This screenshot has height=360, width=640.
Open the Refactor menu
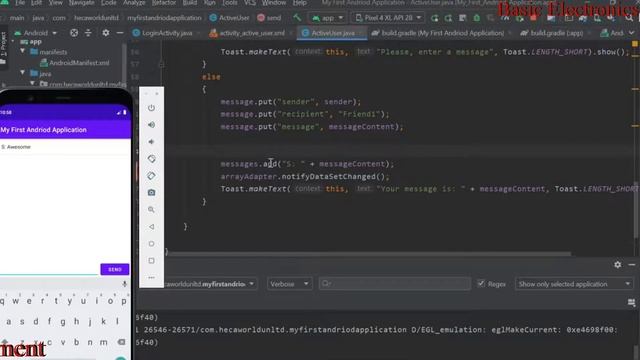(x=164, y=3)
